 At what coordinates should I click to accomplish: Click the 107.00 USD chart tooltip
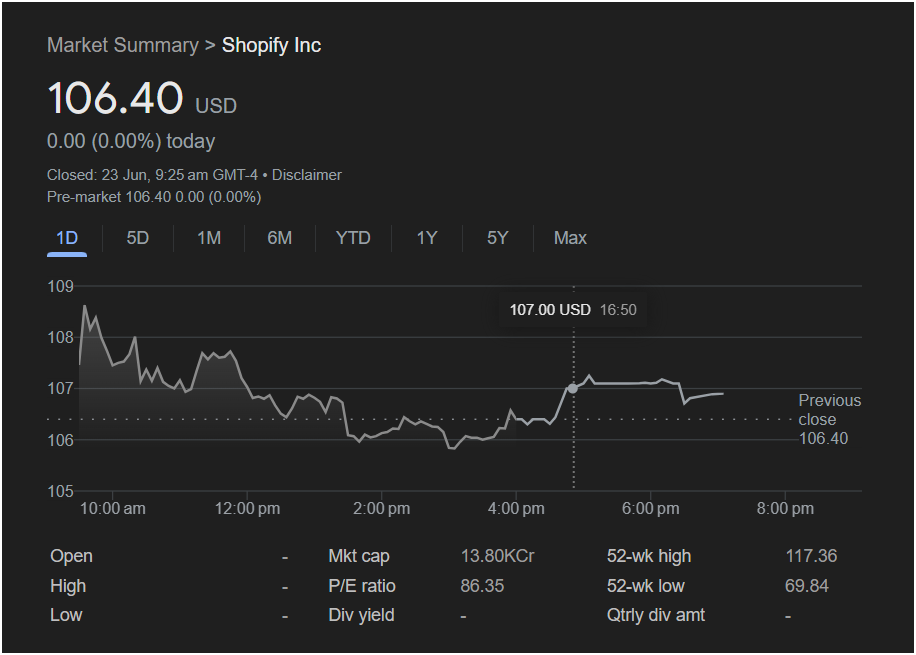572,310
